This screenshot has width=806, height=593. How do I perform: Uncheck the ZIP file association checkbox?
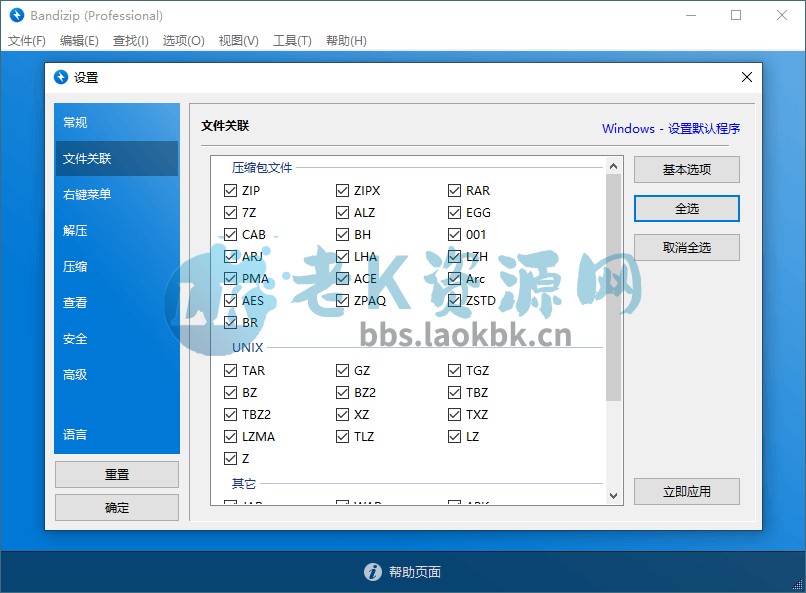[231, 190]
